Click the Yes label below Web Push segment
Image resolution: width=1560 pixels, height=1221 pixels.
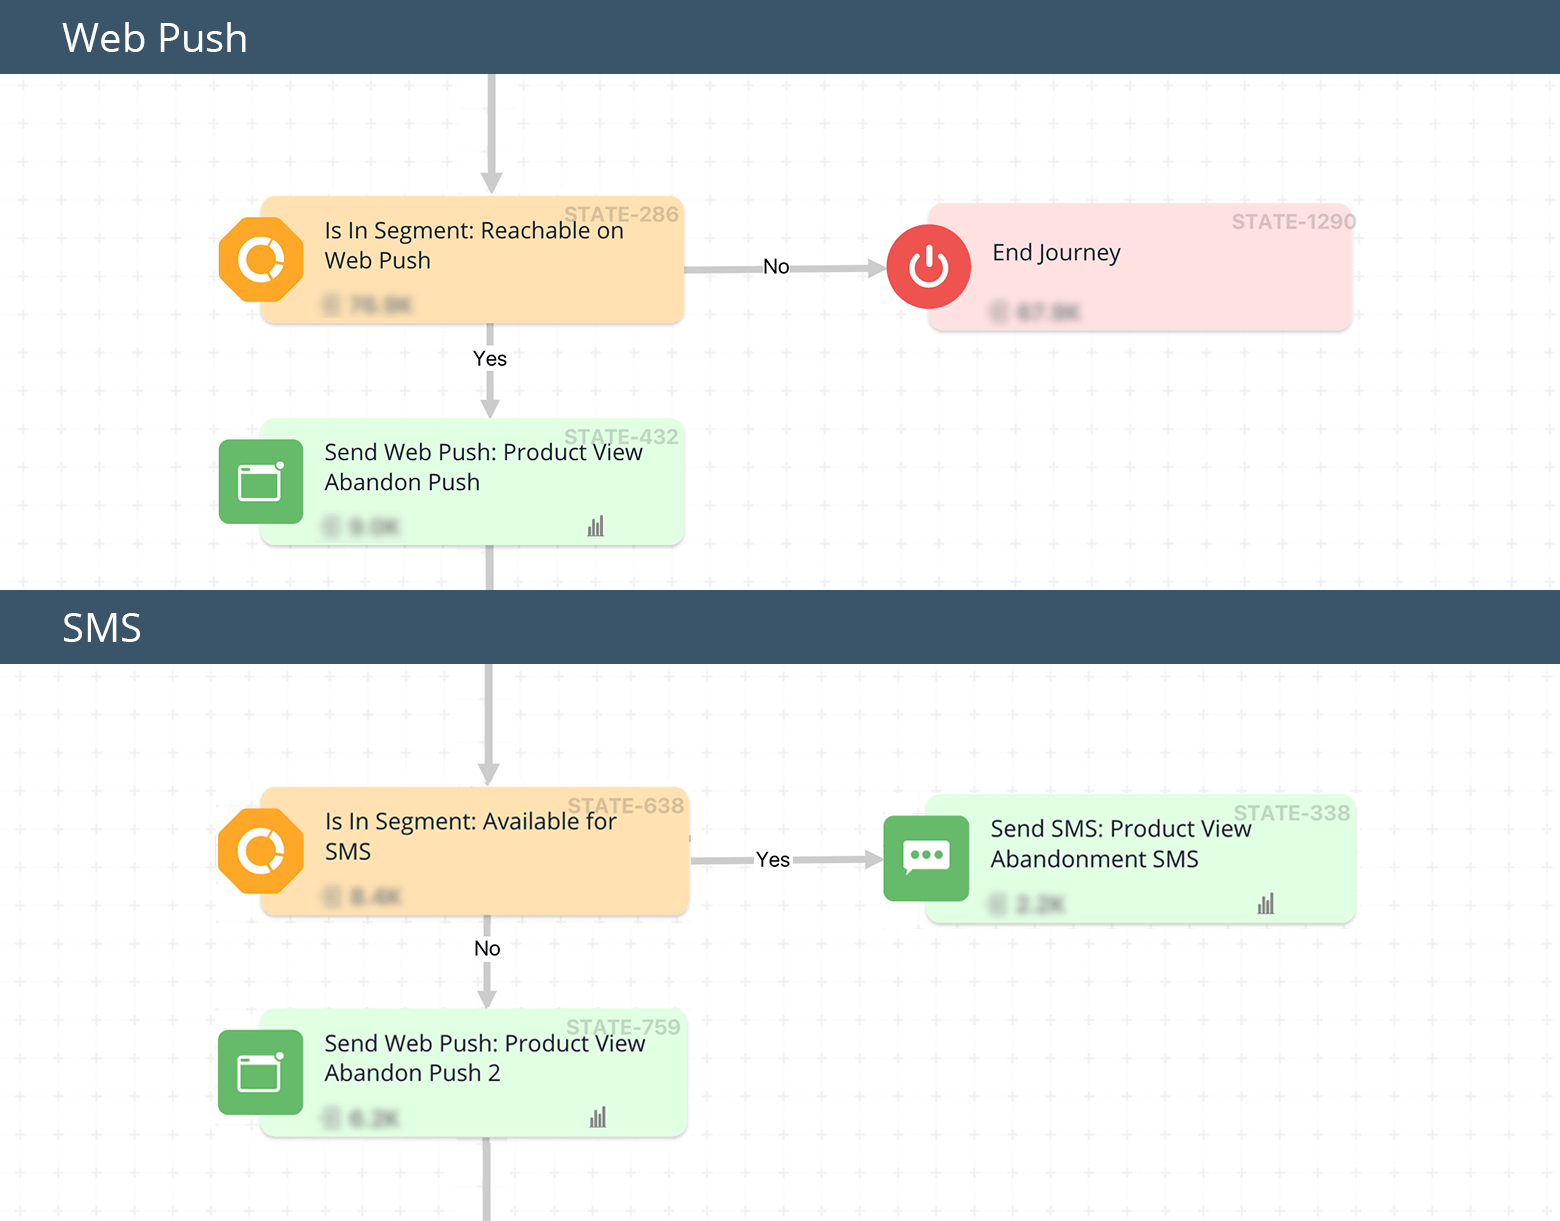tap(490, 359)
